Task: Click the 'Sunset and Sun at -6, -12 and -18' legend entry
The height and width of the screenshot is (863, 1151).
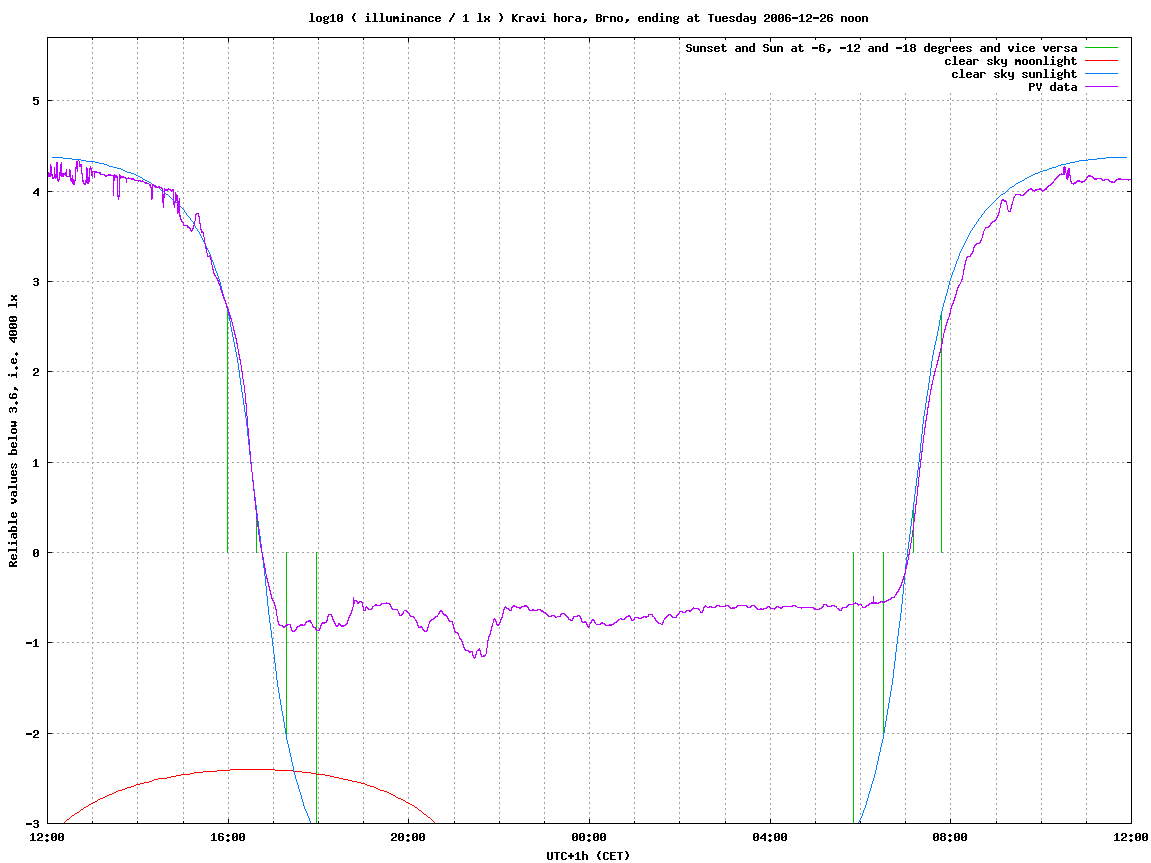Action: 881,48
